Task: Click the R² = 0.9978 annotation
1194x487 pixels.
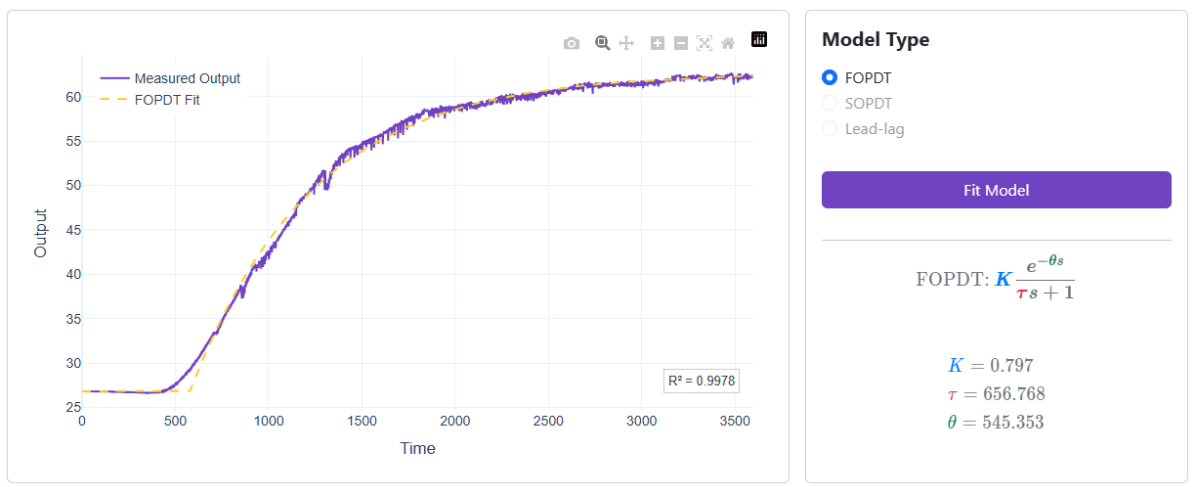Action: coord(701,381)
